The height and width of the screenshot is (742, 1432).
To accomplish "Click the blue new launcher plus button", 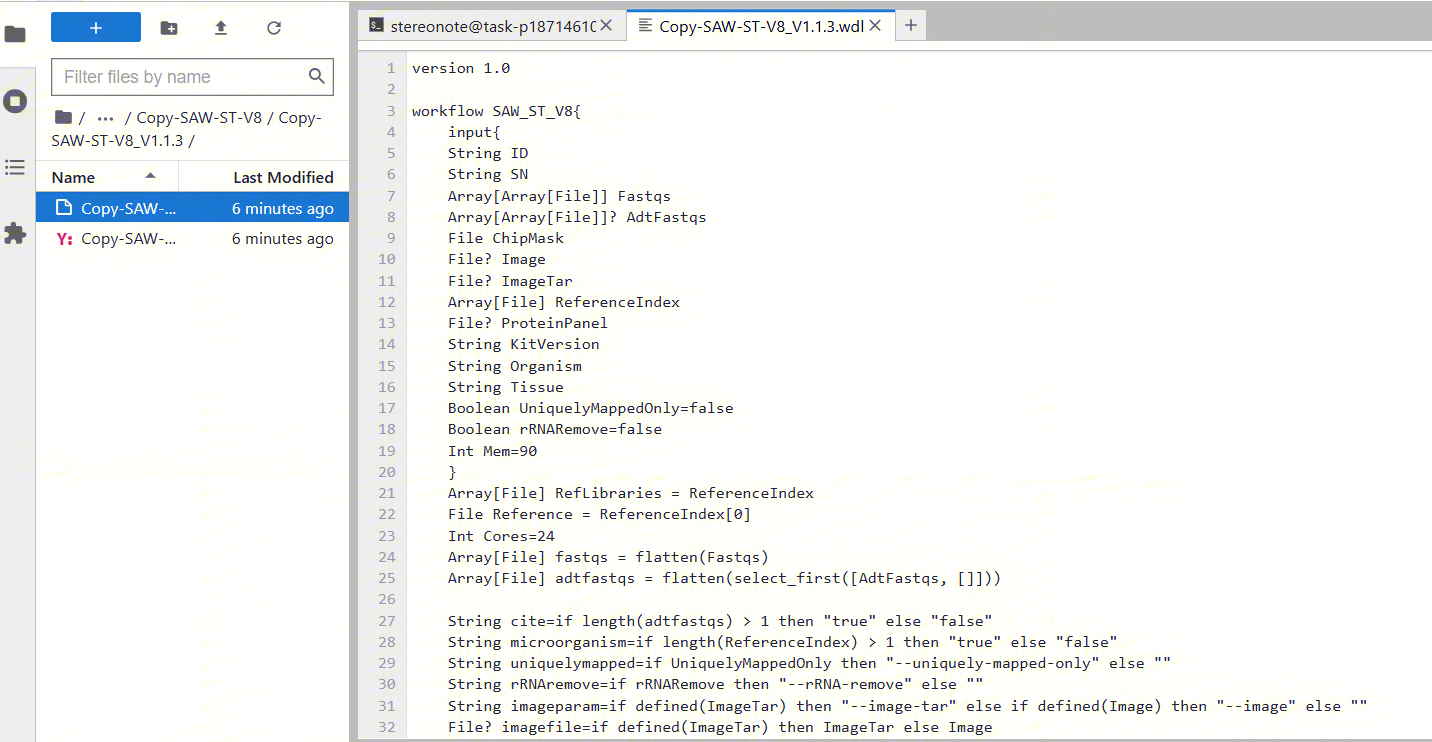I will 96,28.
